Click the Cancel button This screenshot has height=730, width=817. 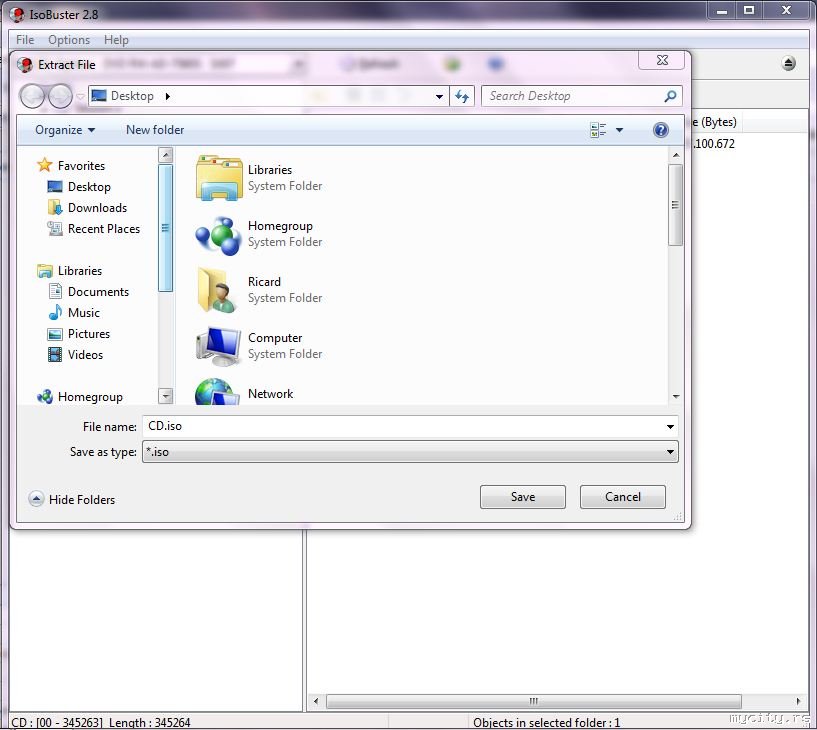(623, 497)
